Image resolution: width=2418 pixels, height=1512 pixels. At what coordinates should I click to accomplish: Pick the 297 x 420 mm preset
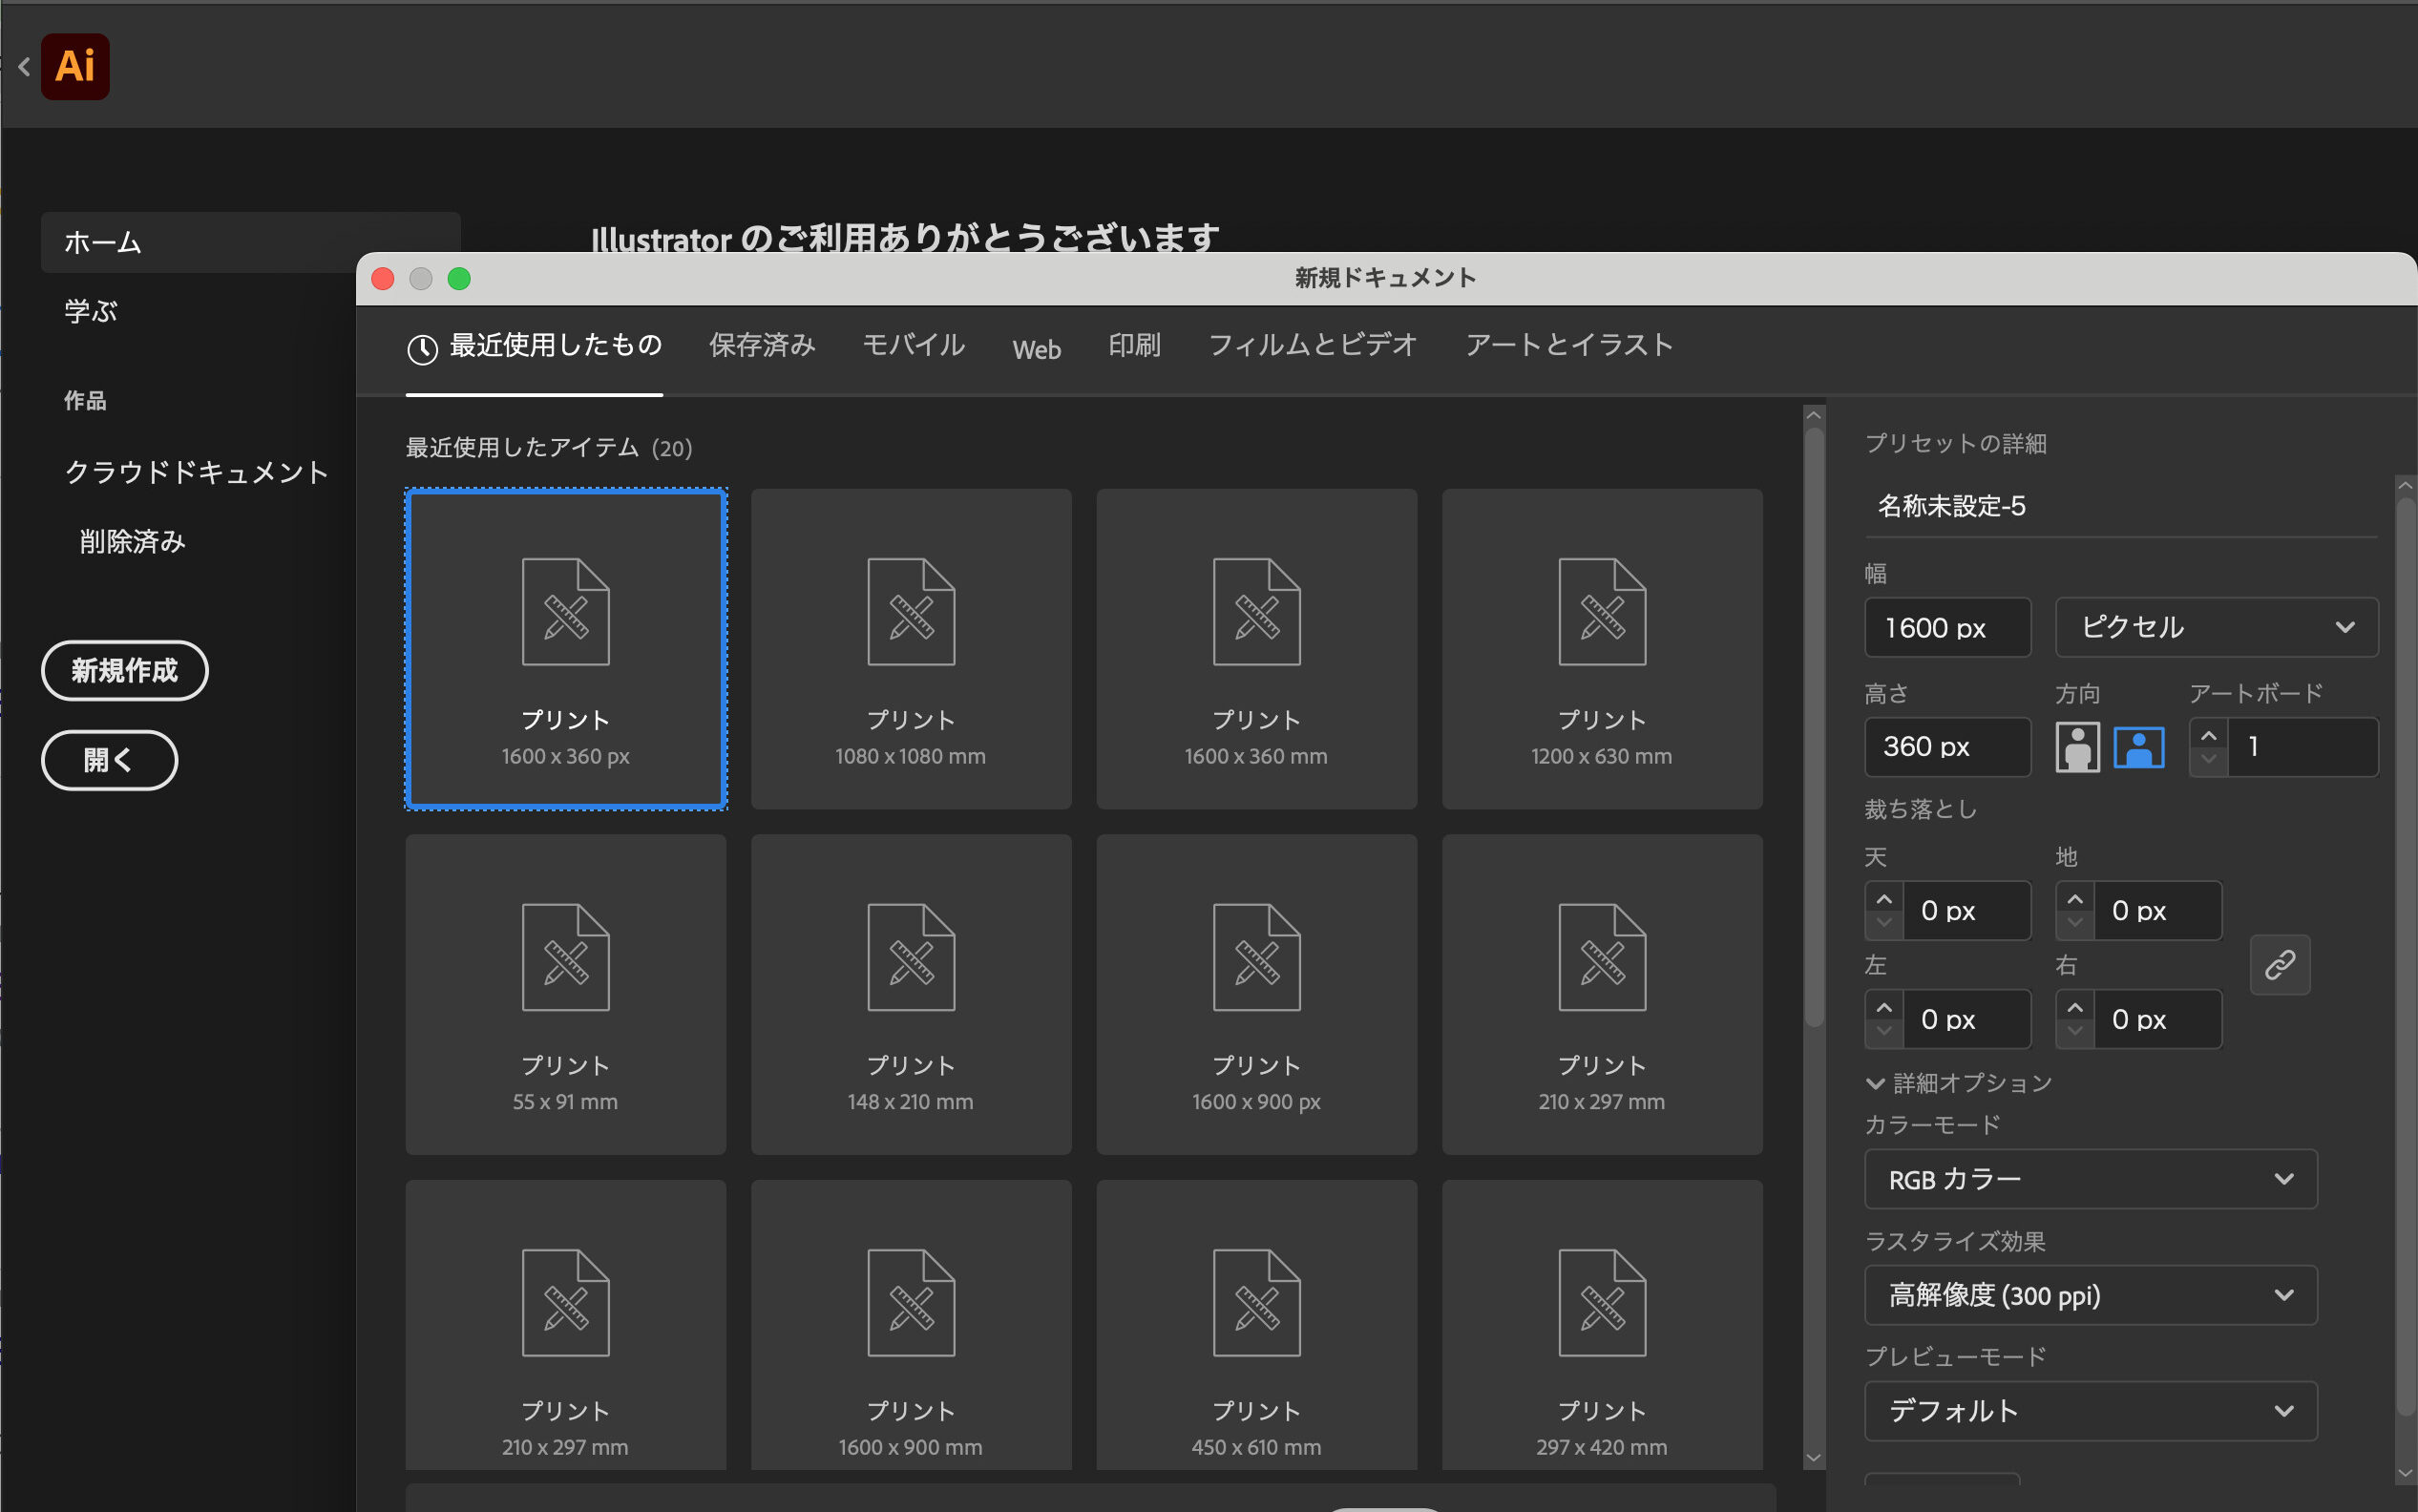point(1602,1324)
